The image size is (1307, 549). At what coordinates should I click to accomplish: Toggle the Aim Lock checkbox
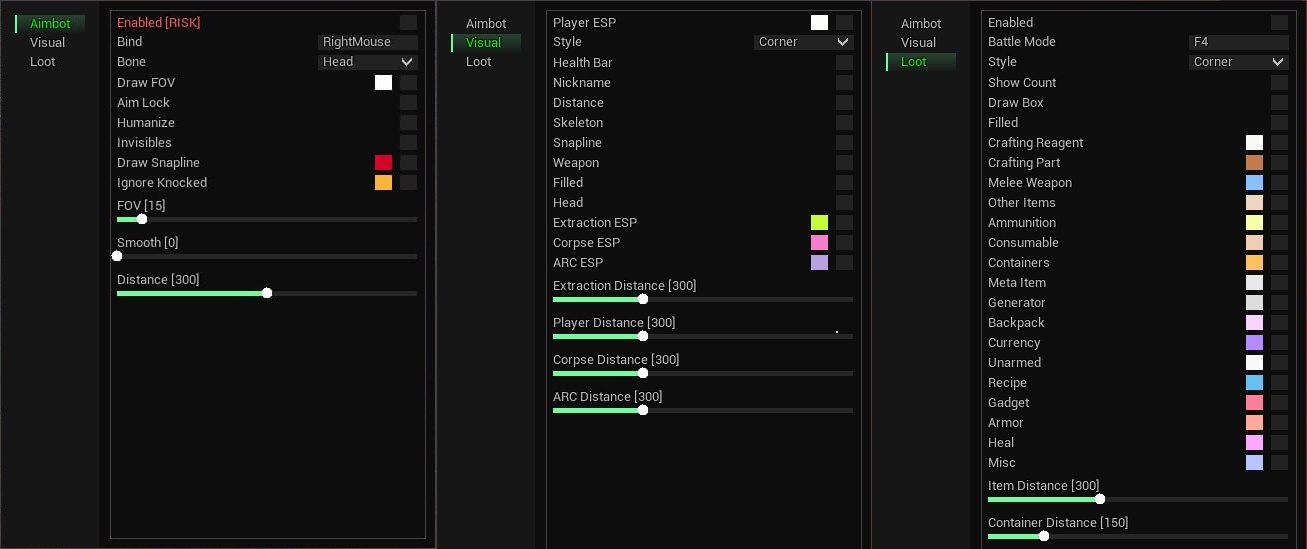[x=408, y=102]
